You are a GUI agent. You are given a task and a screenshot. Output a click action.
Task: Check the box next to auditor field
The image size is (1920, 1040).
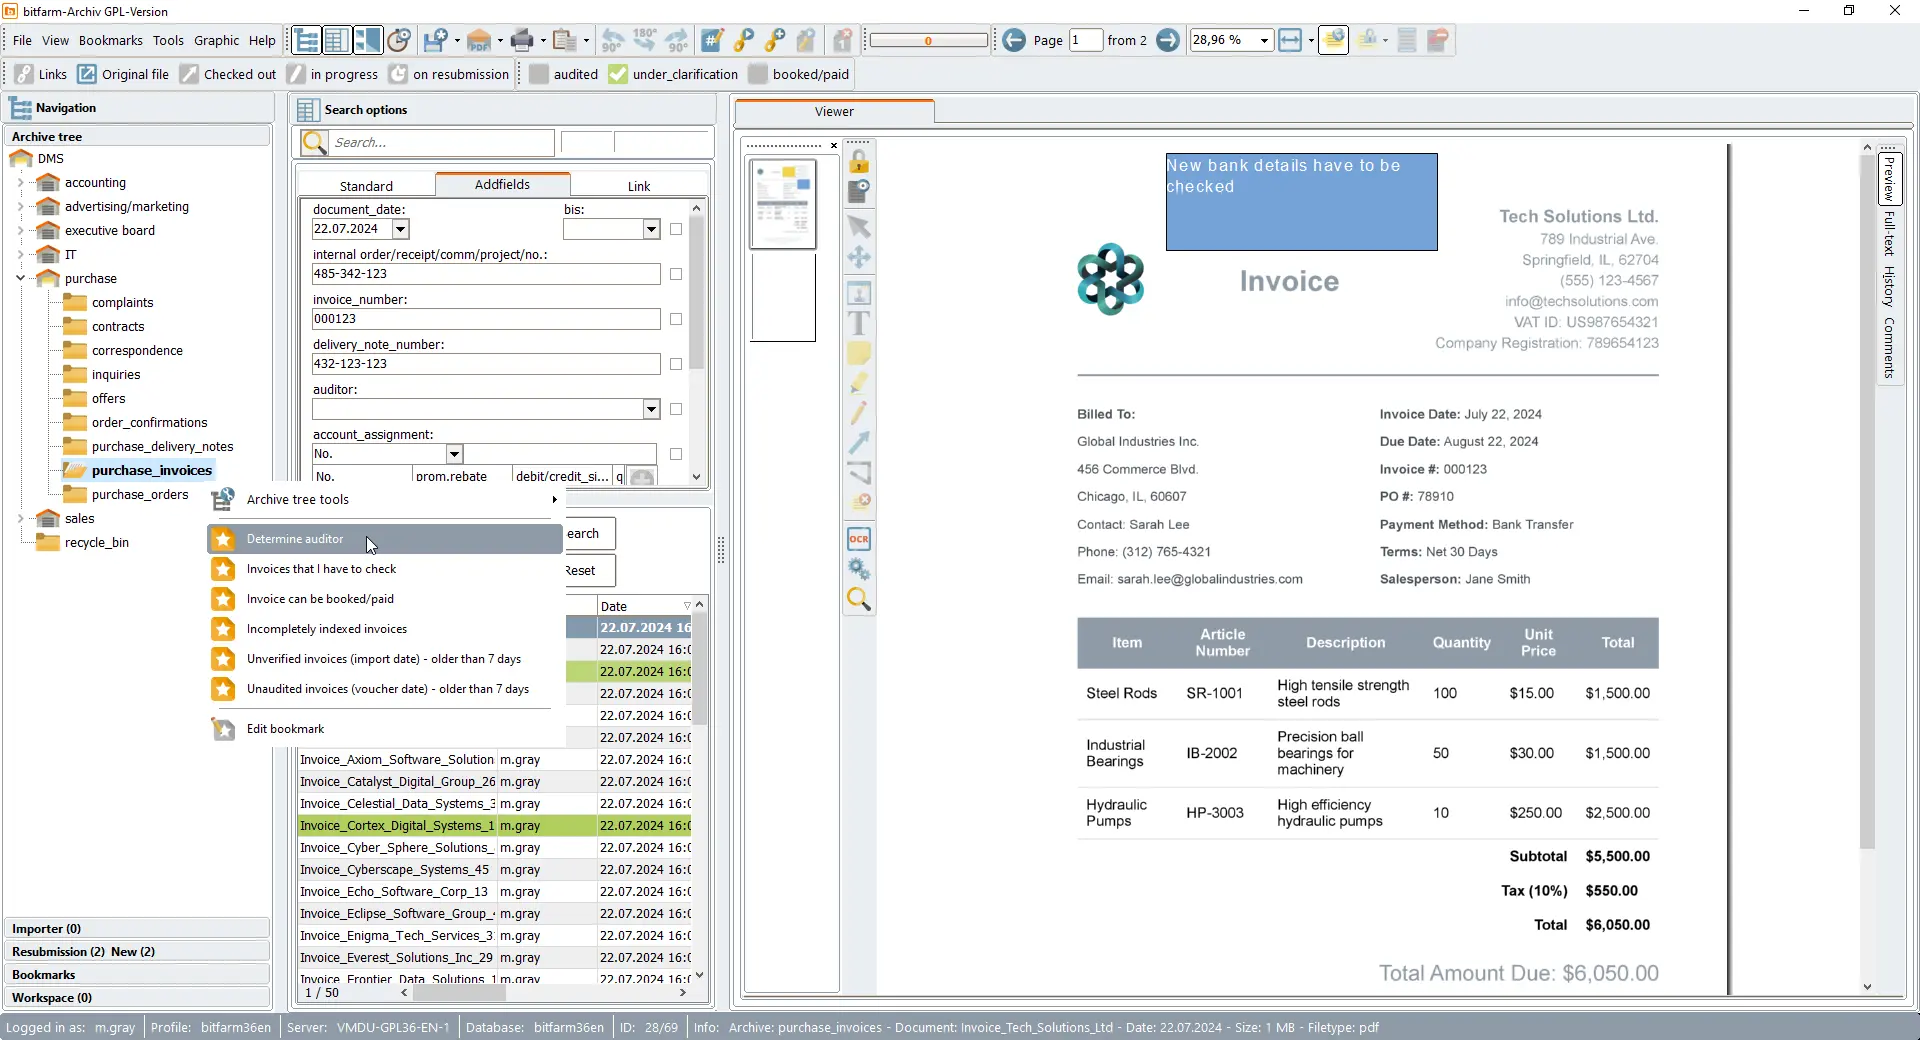[x=676, y=409]
